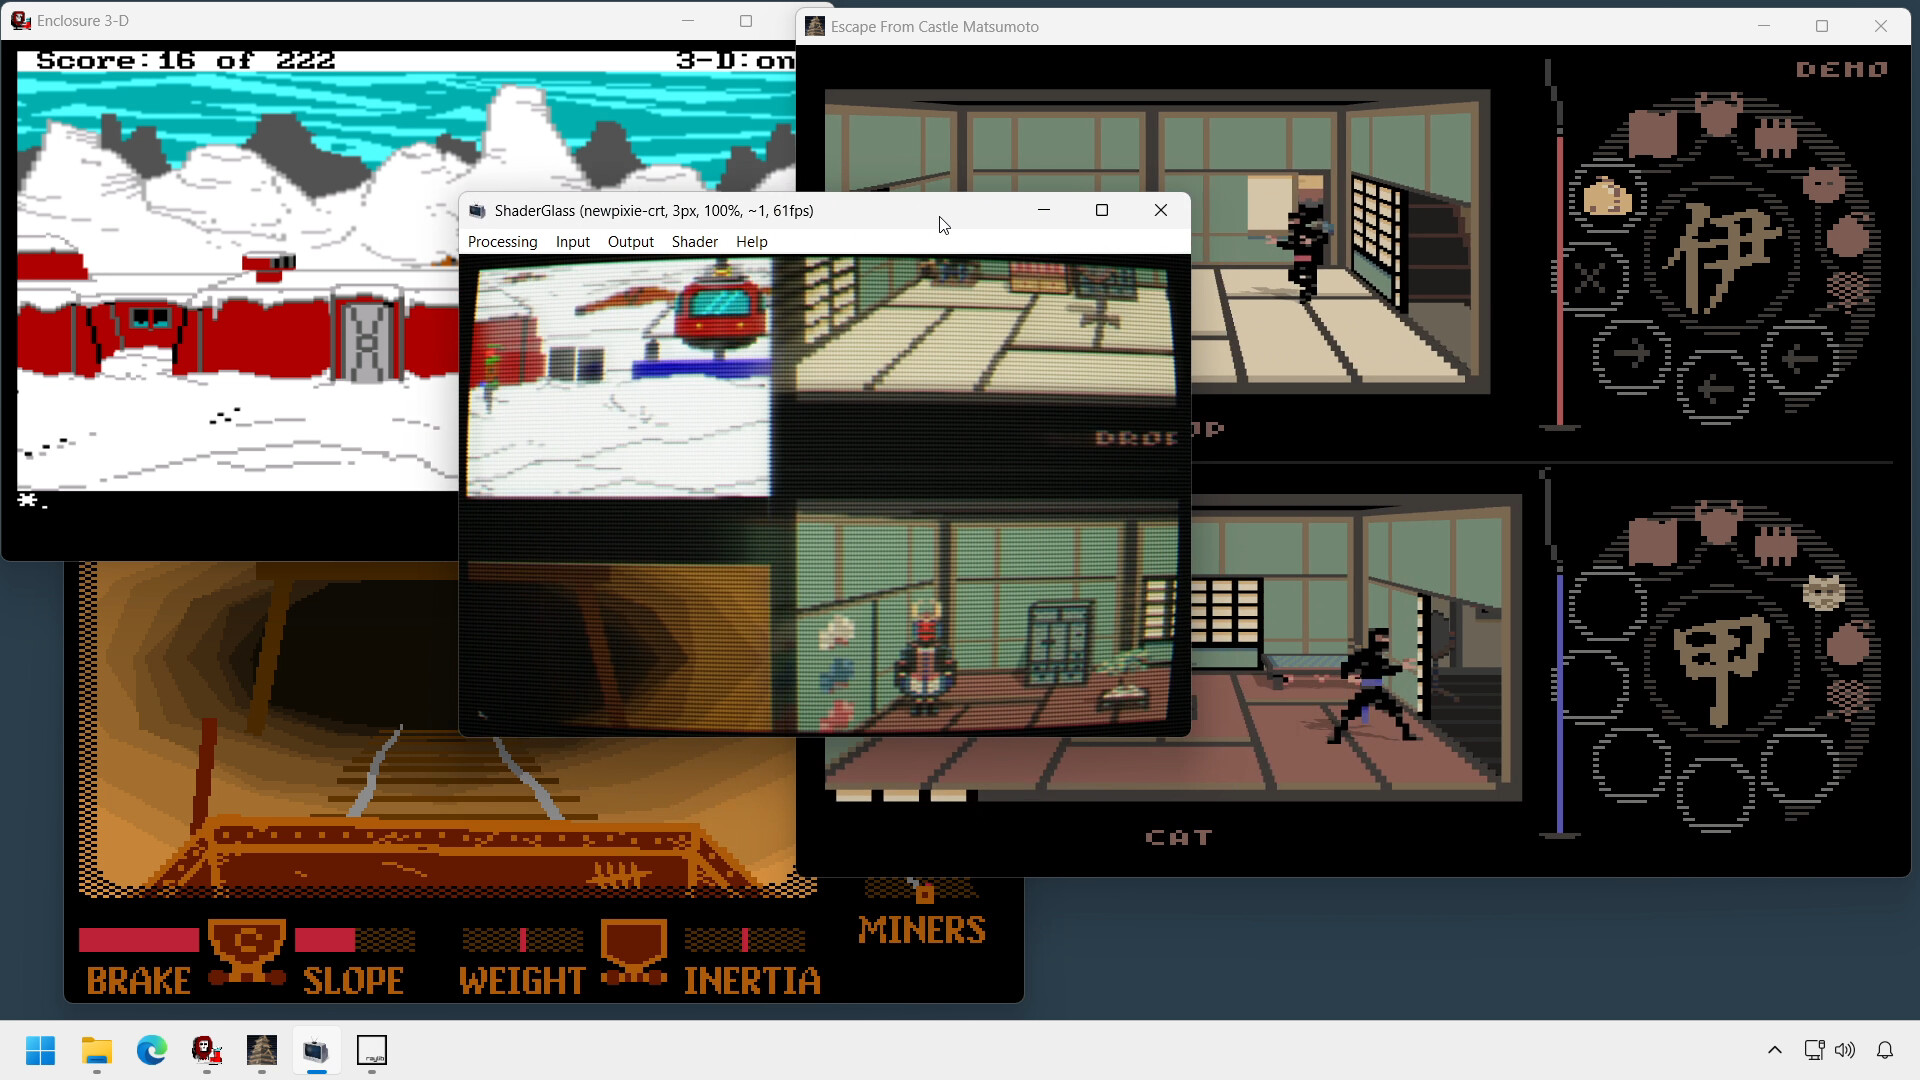Click the right-arrow slot in upper wheel

(x=1632, y=354)
